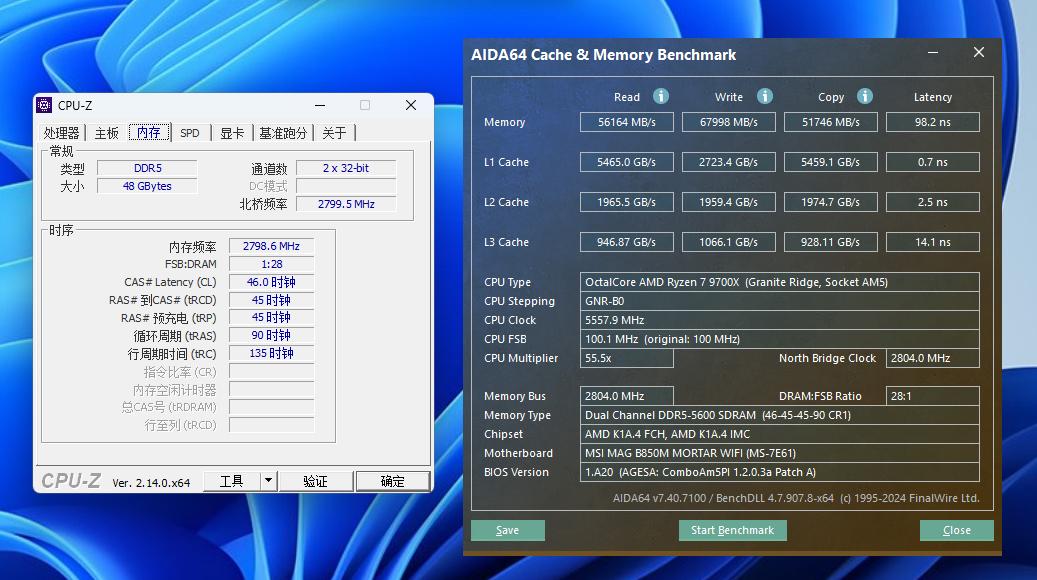Click the Memory Read result field
Image resolution: width=1037 pixels, height=580 pixels.
click(627, 122)
